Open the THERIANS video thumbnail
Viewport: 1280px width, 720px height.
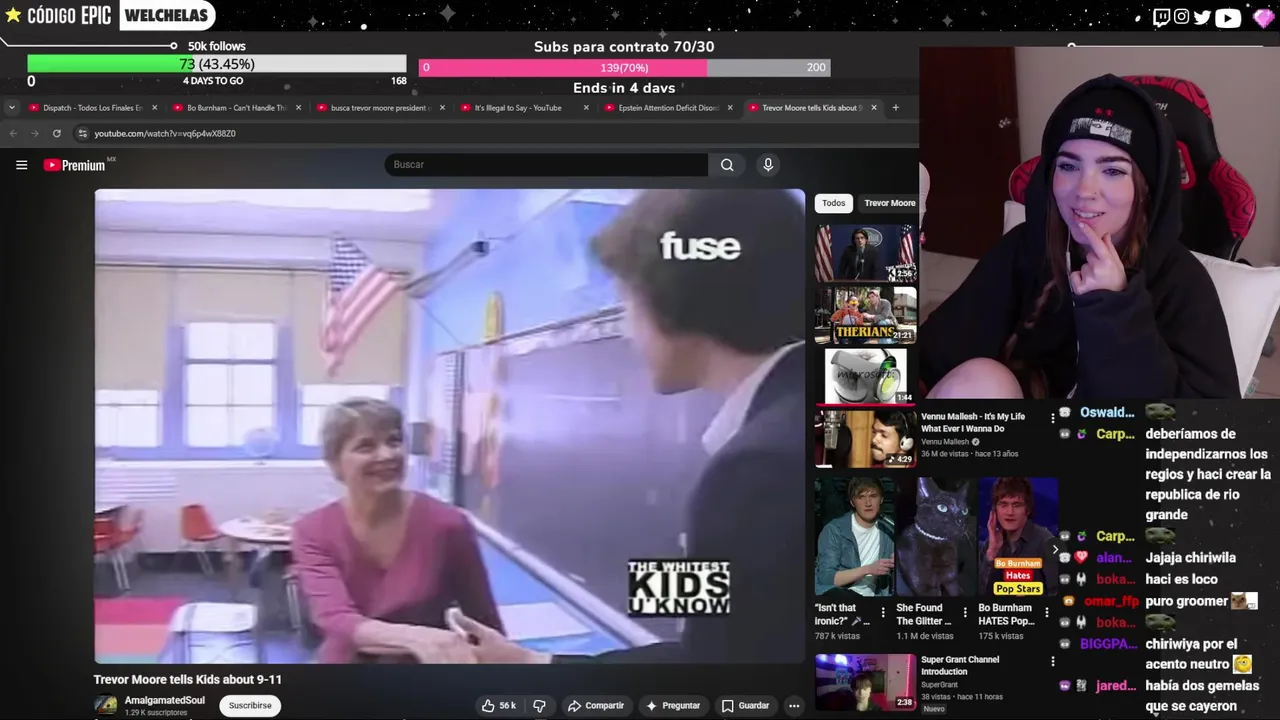pyautogui.click(x=865, y=315)
